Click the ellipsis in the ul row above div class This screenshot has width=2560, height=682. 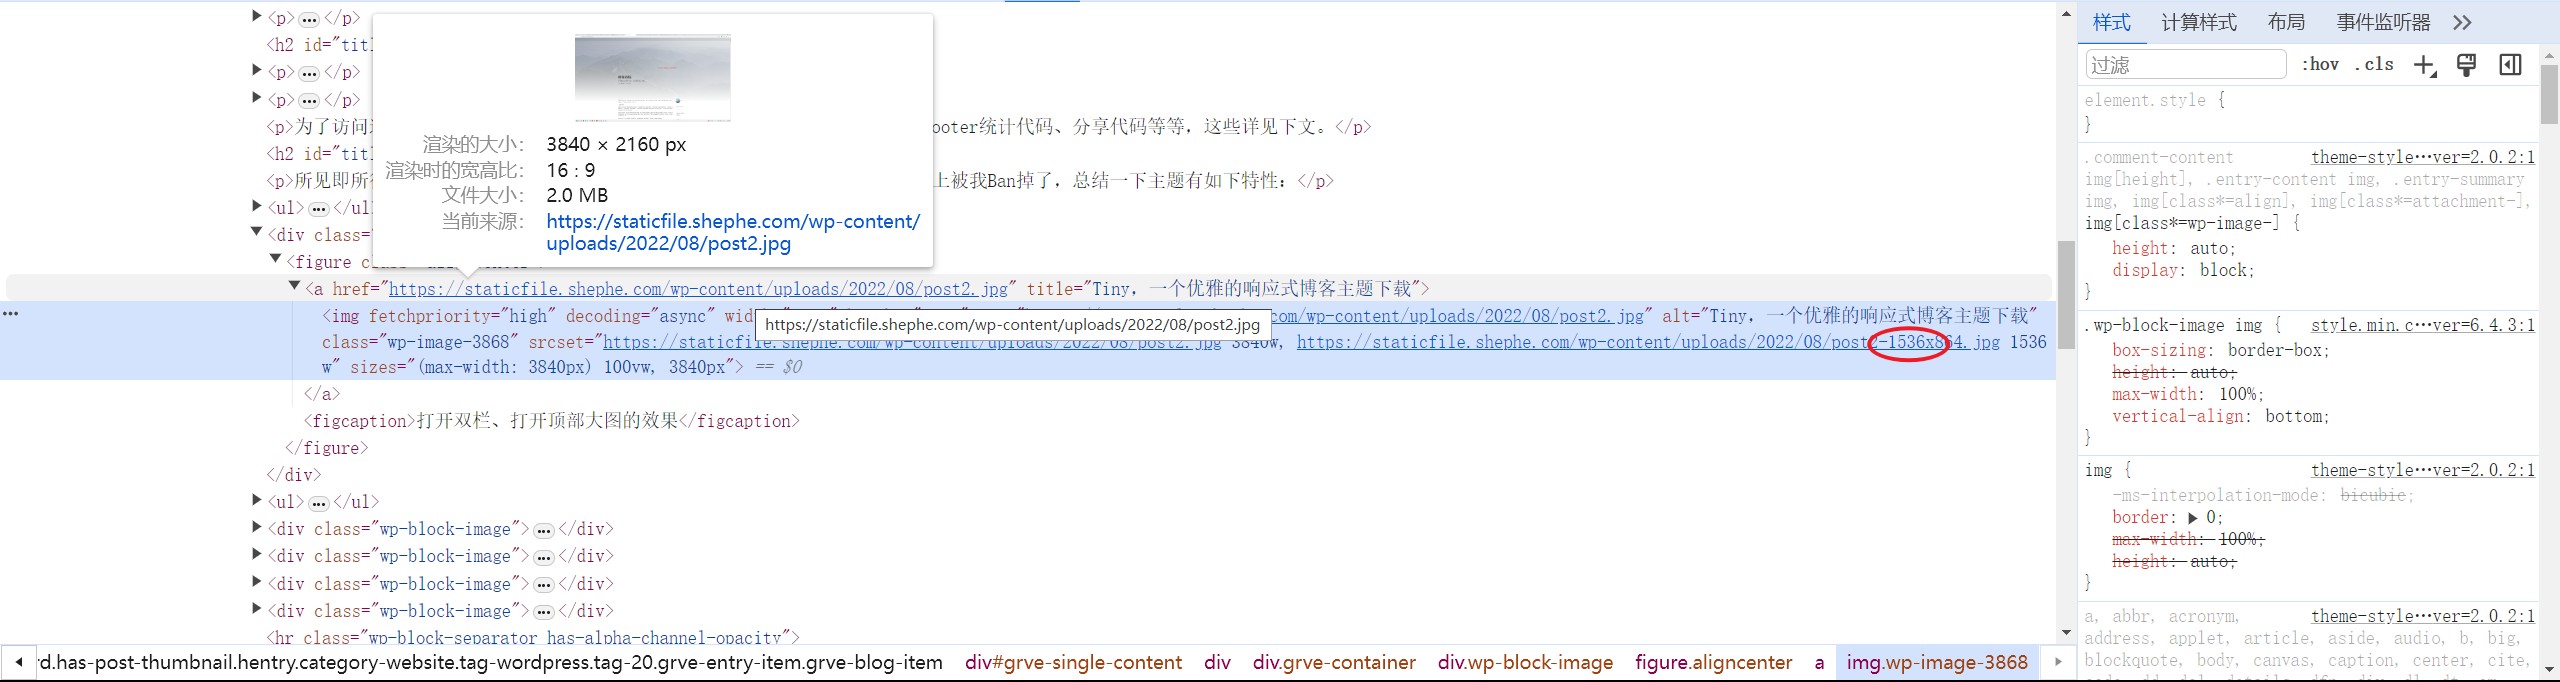point(319,209)
